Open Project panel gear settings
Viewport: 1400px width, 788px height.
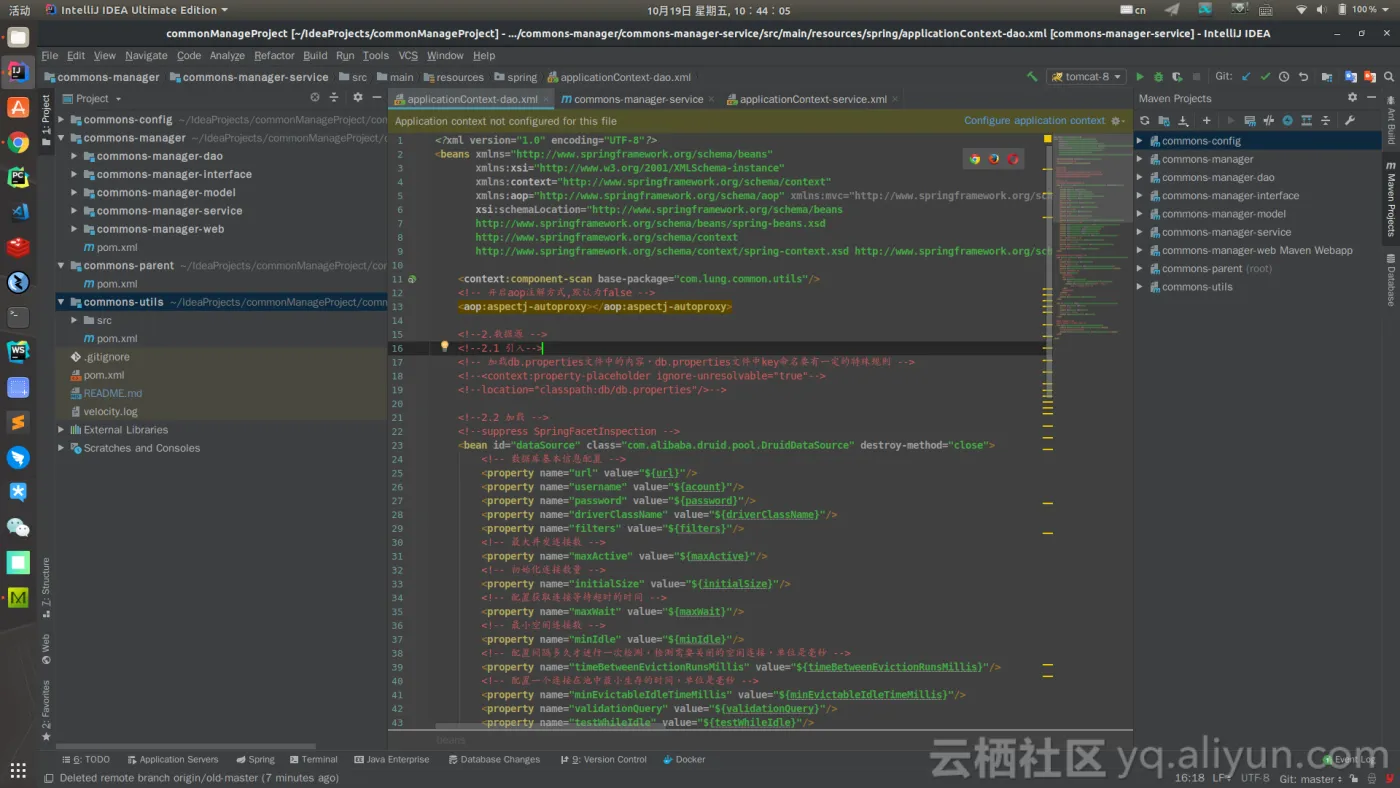point(358,97)
